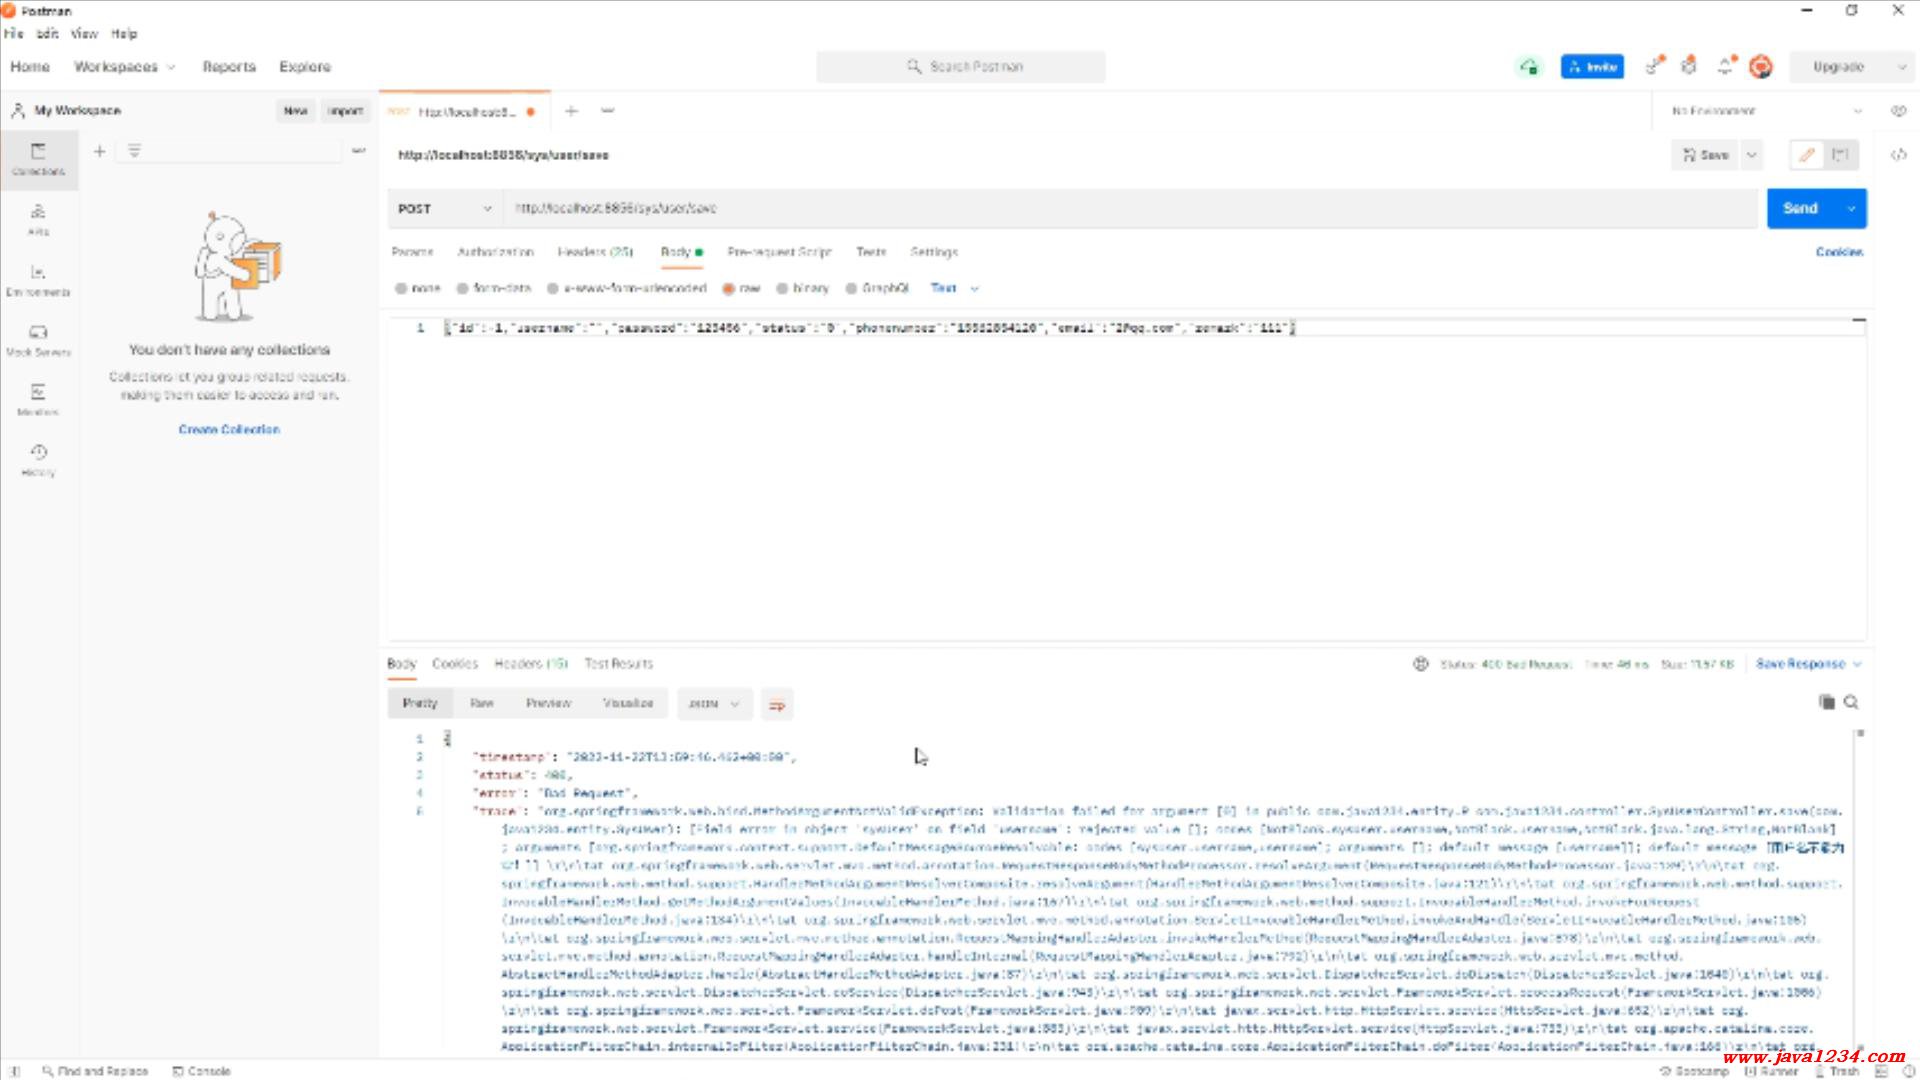The image size is (1920, 1080).
Task: Click the environment quick look eye icon
Action: [1898, 111]
